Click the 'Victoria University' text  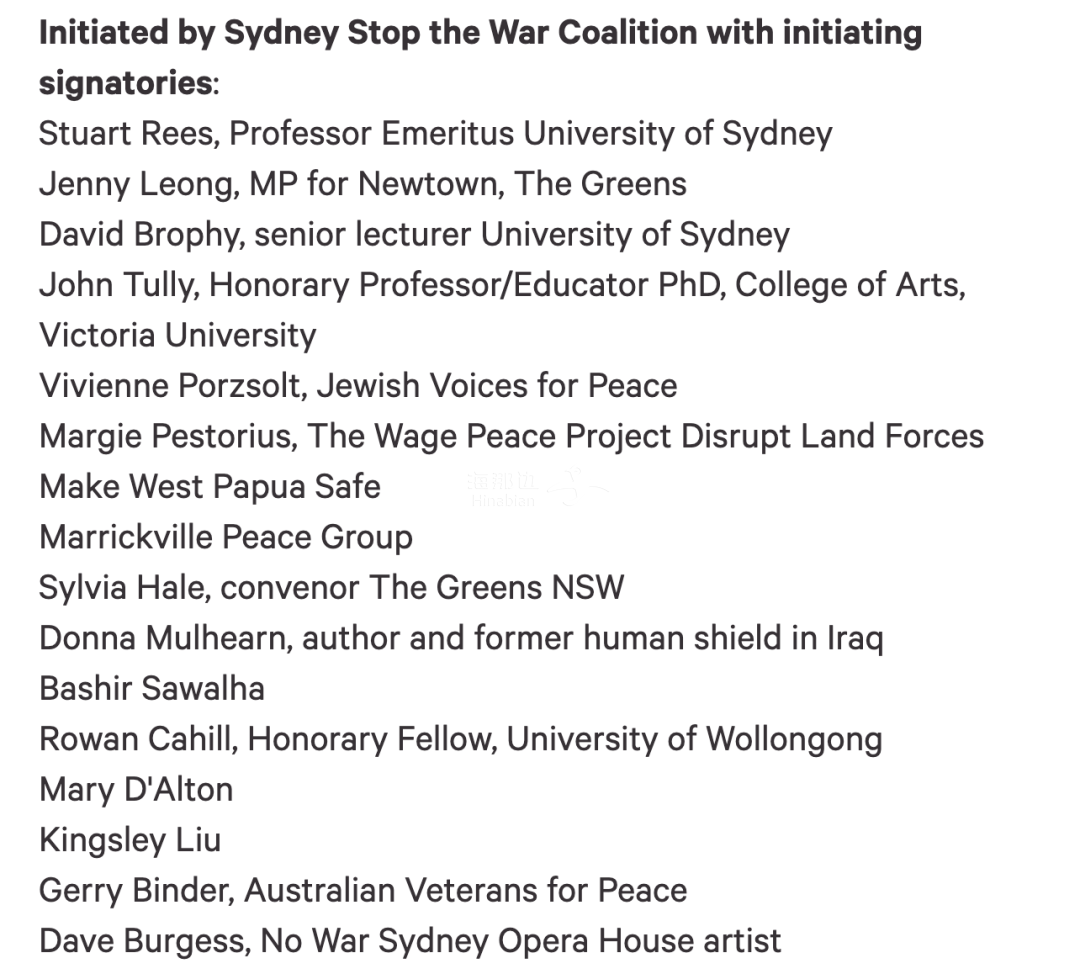178,335
